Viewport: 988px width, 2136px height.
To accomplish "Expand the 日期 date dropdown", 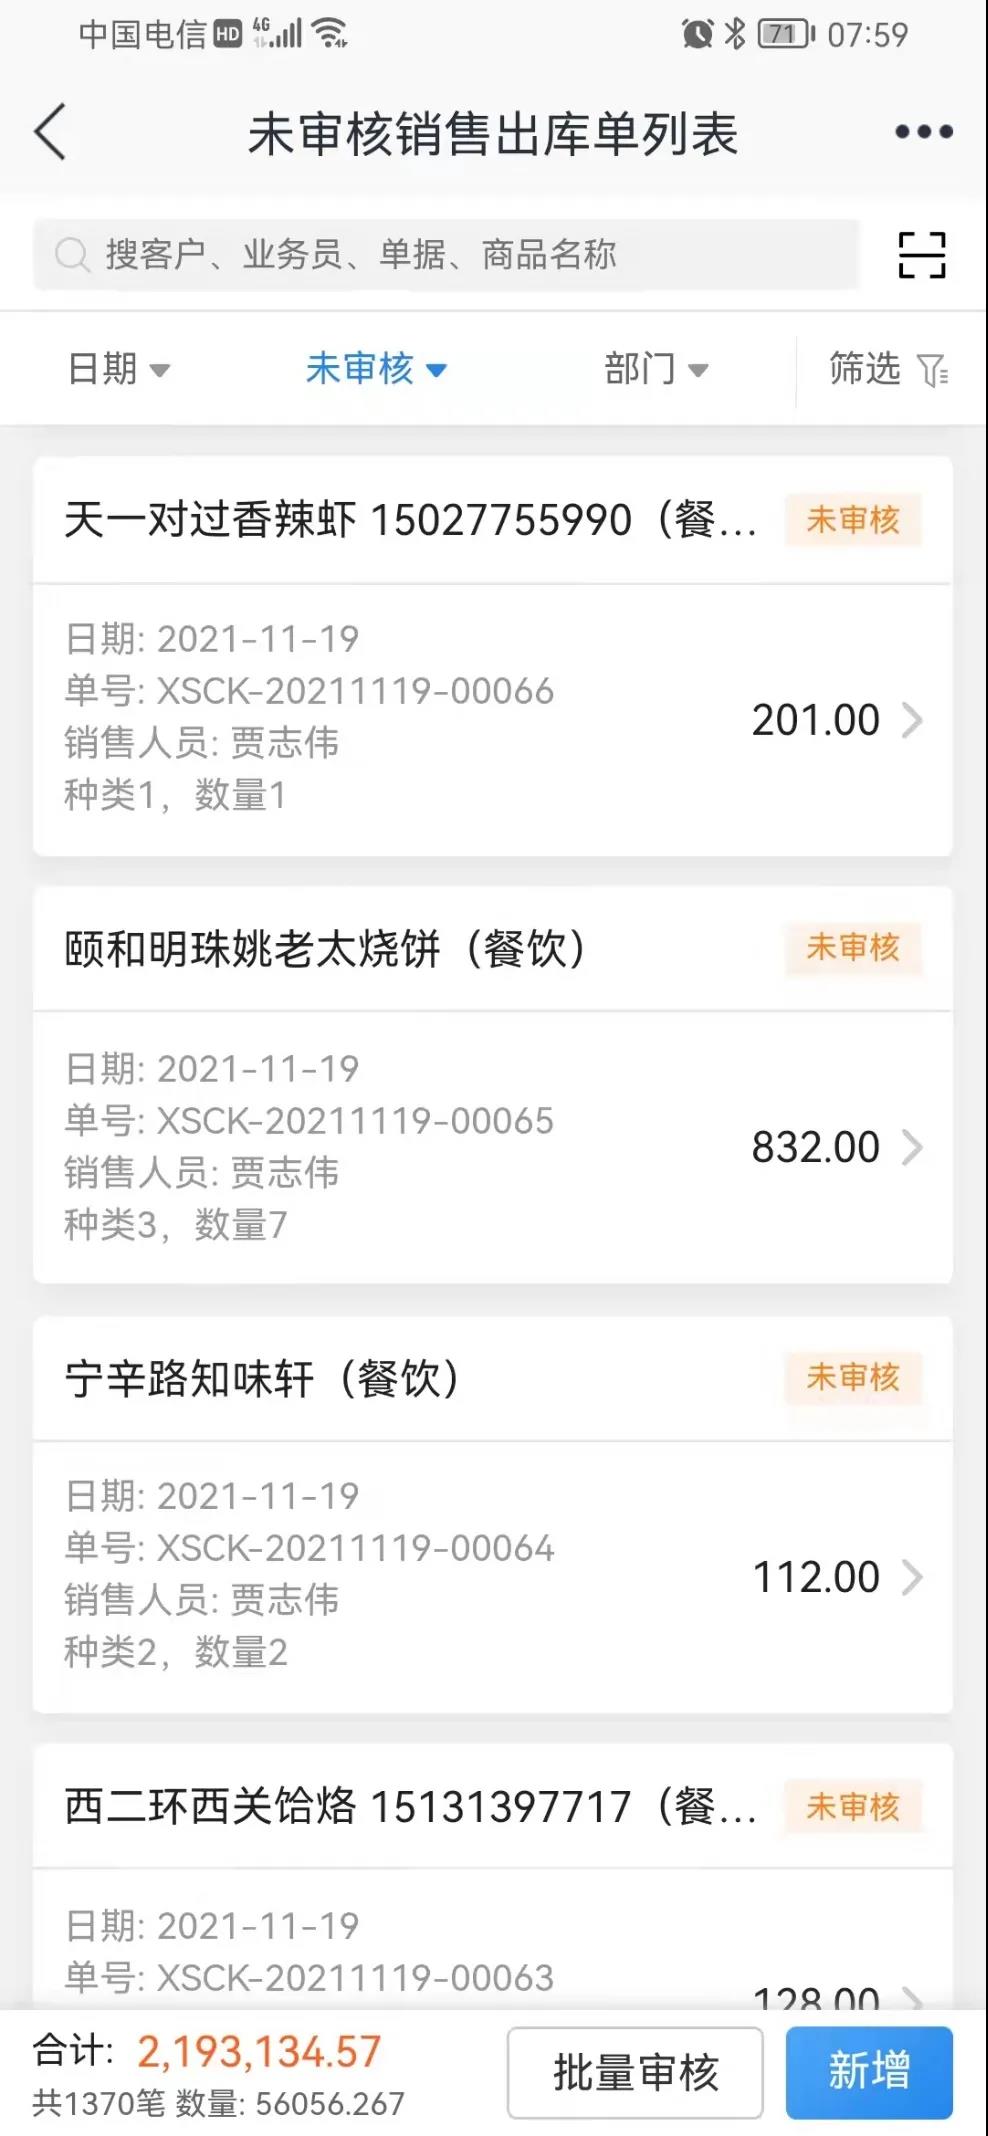I will (118, 370).
